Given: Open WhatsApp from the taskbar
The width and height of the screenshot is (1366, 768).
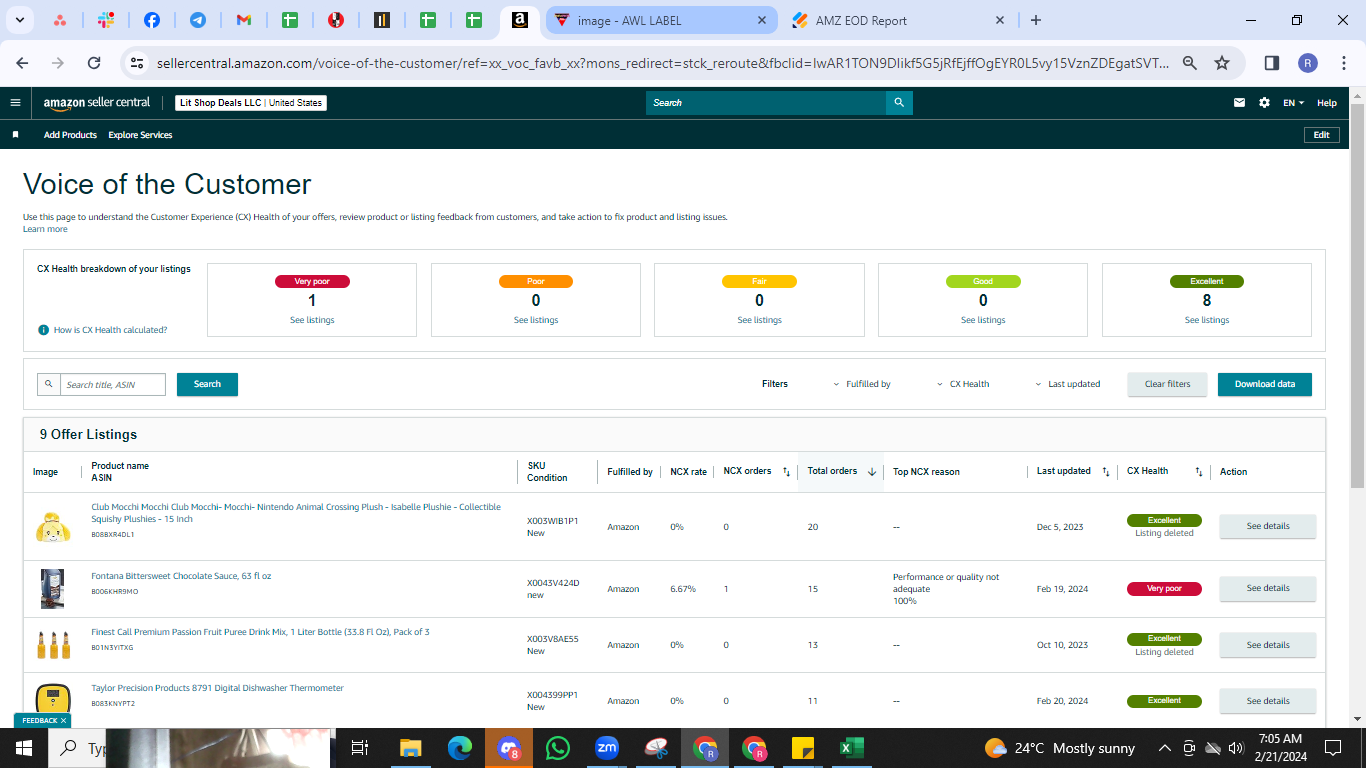Looking at the screenshot, I should [557, 748].
